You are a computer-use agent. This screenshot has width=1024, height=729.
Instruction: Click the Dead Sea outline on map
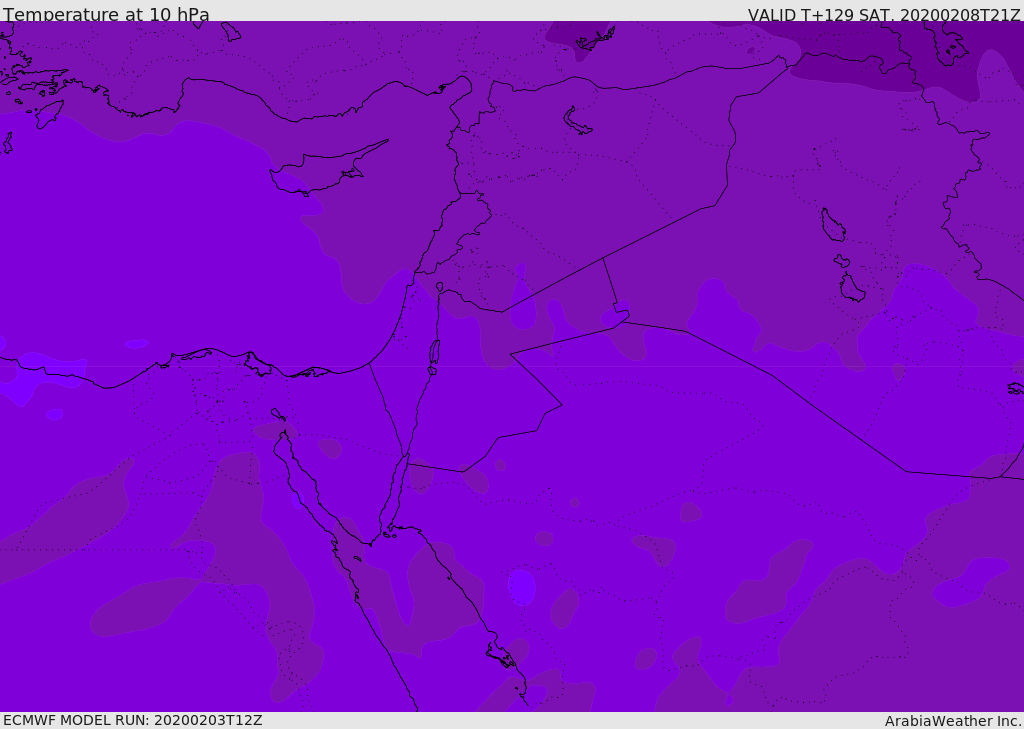point(434,356)
